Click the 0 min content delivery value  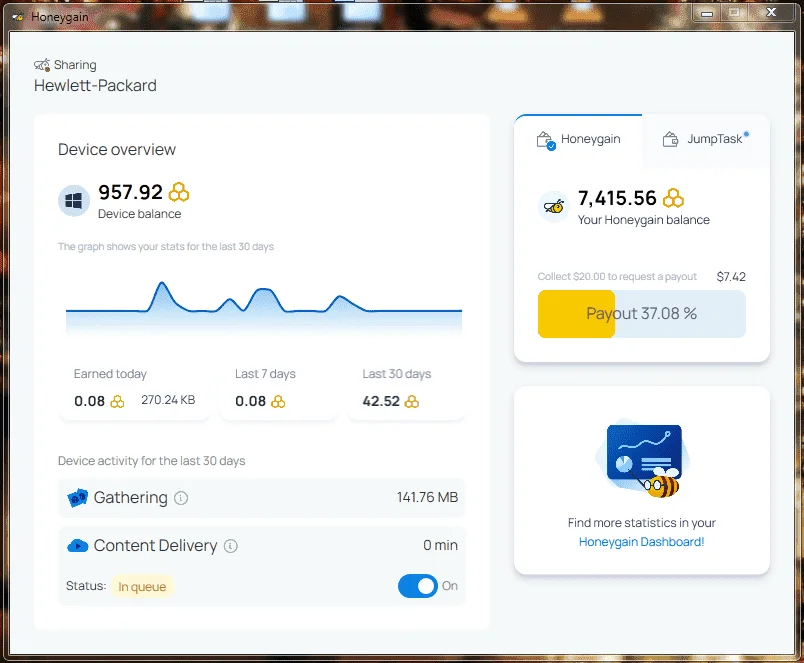click(440, 546)
